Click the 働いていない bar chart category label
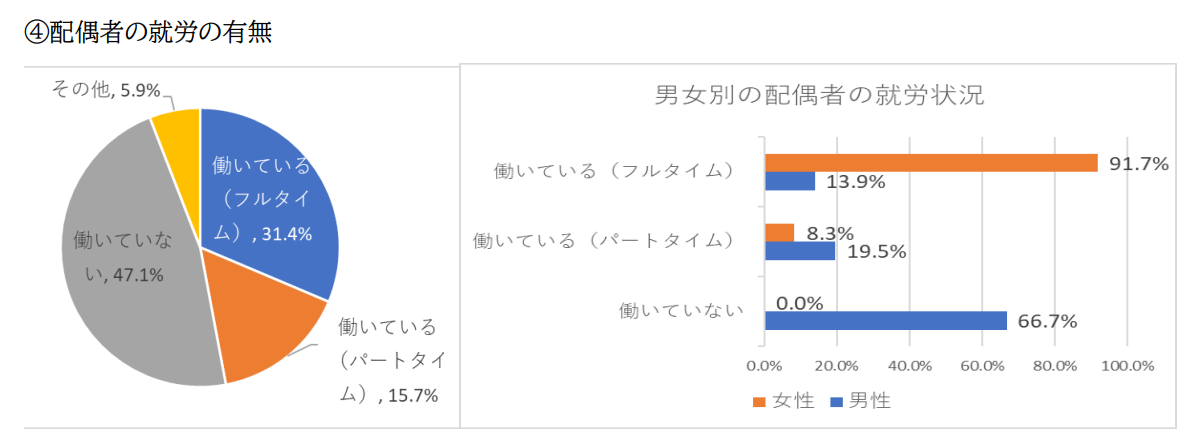Viewport: 1196px width, 442px height. point(681,310)
